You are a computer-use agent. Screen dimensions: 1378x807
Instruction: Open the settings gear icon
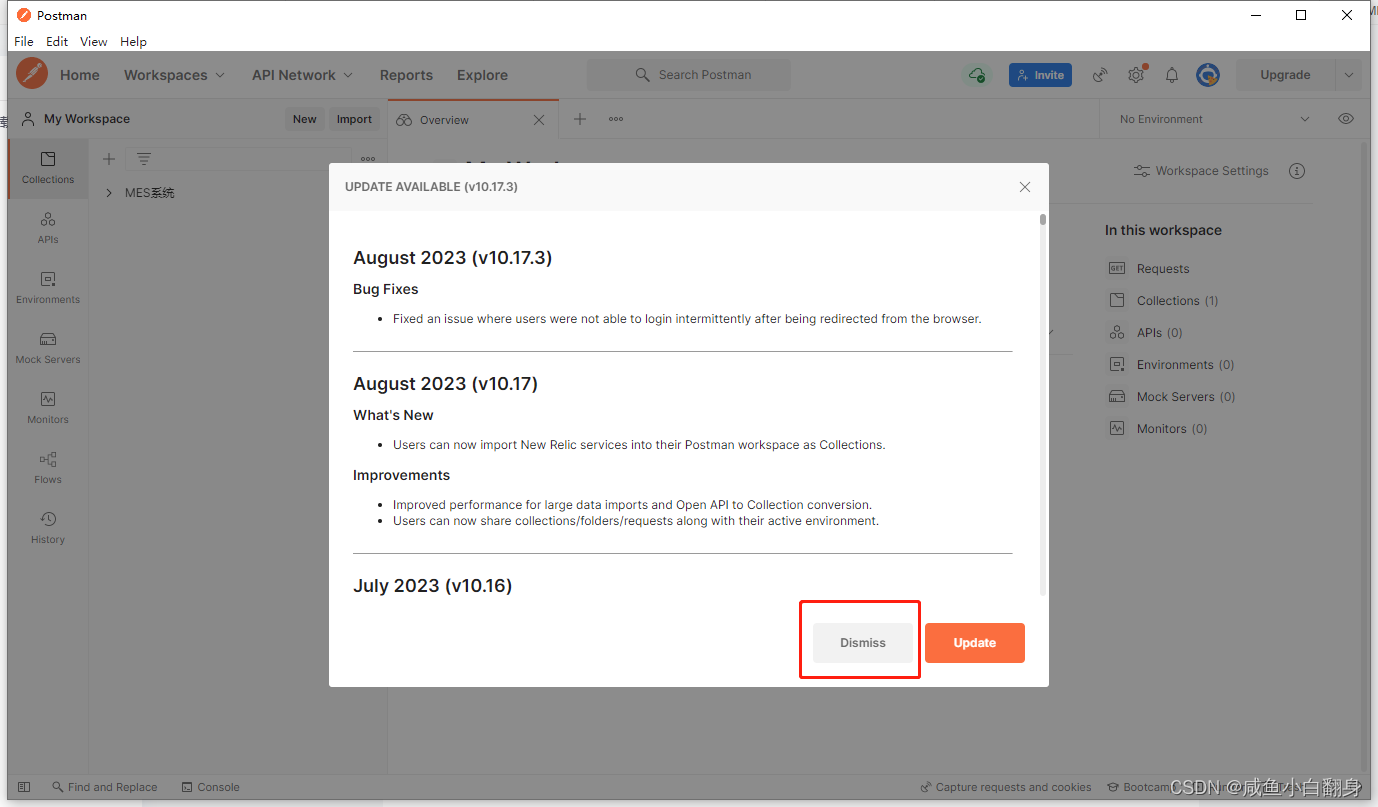coord(1136,75)
